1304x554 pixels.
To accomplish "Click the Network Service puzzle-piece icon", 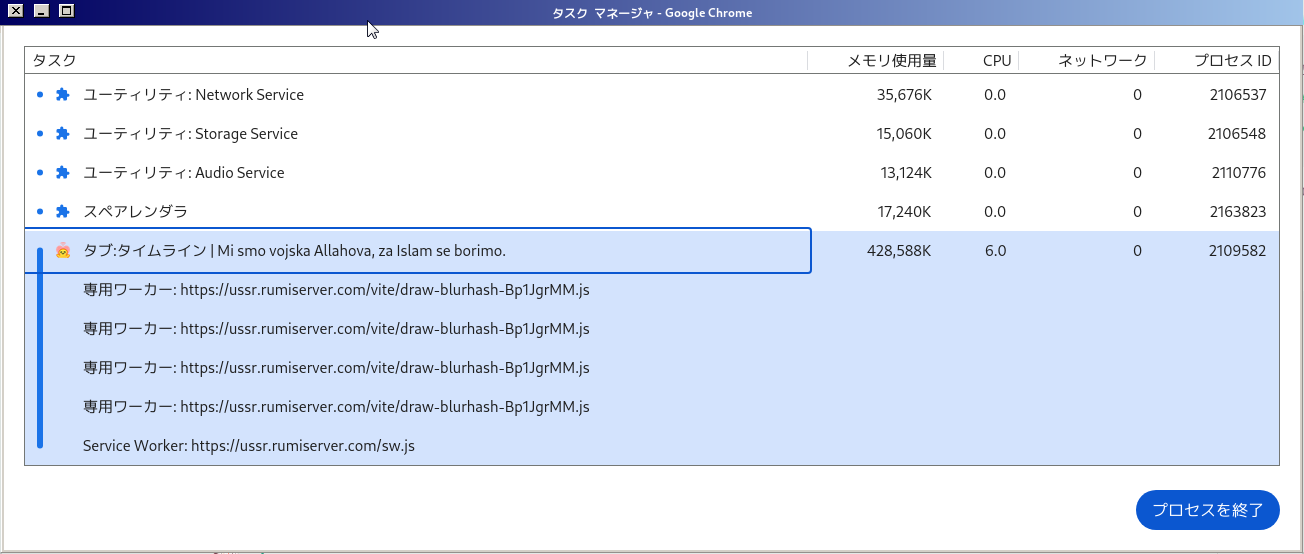I will coord(62,95).
